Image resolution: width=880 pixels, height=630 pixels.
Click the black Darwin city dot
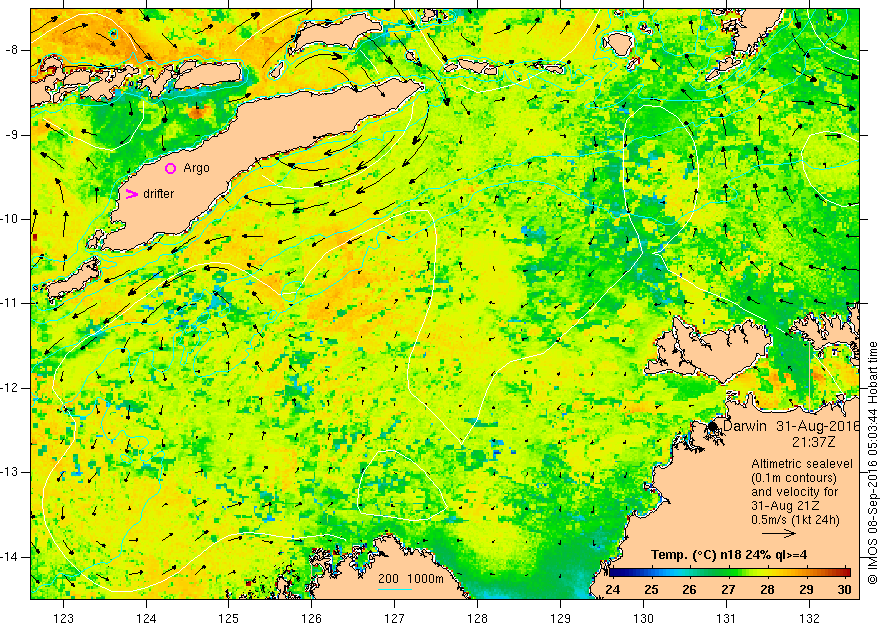tap(713, 426)
